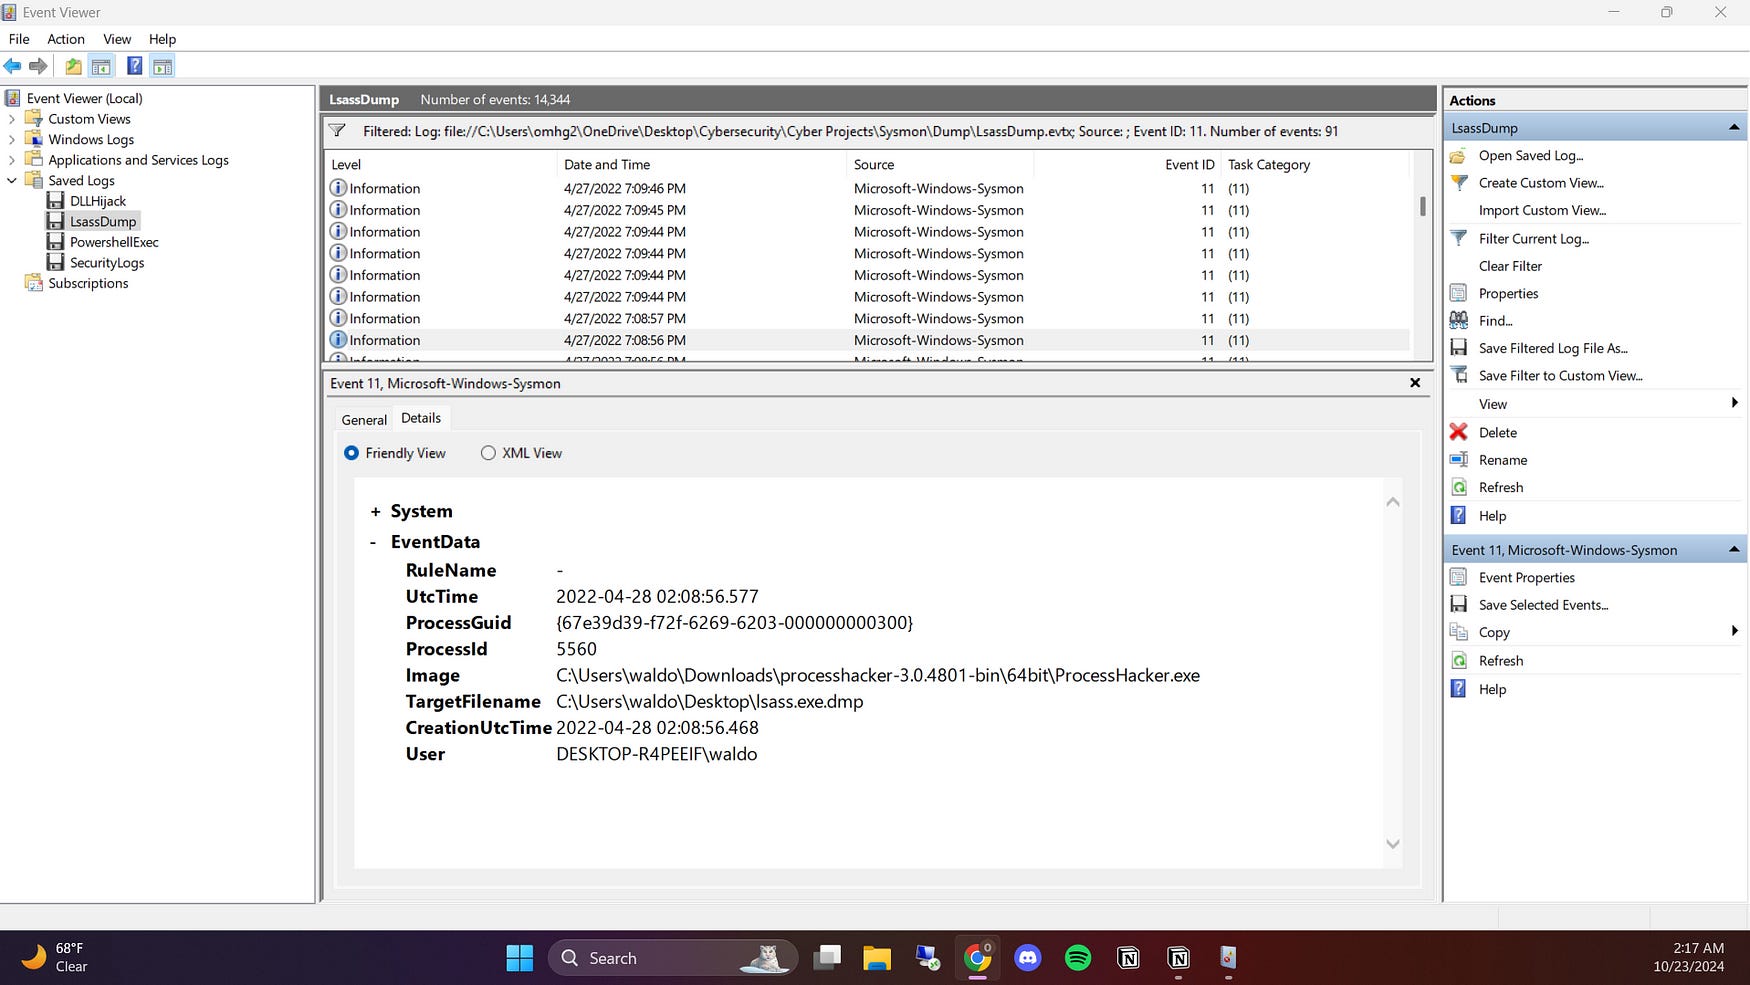Open the Action menu
The width and height of the screenshot is (1750, 985).
pos(66,39)
